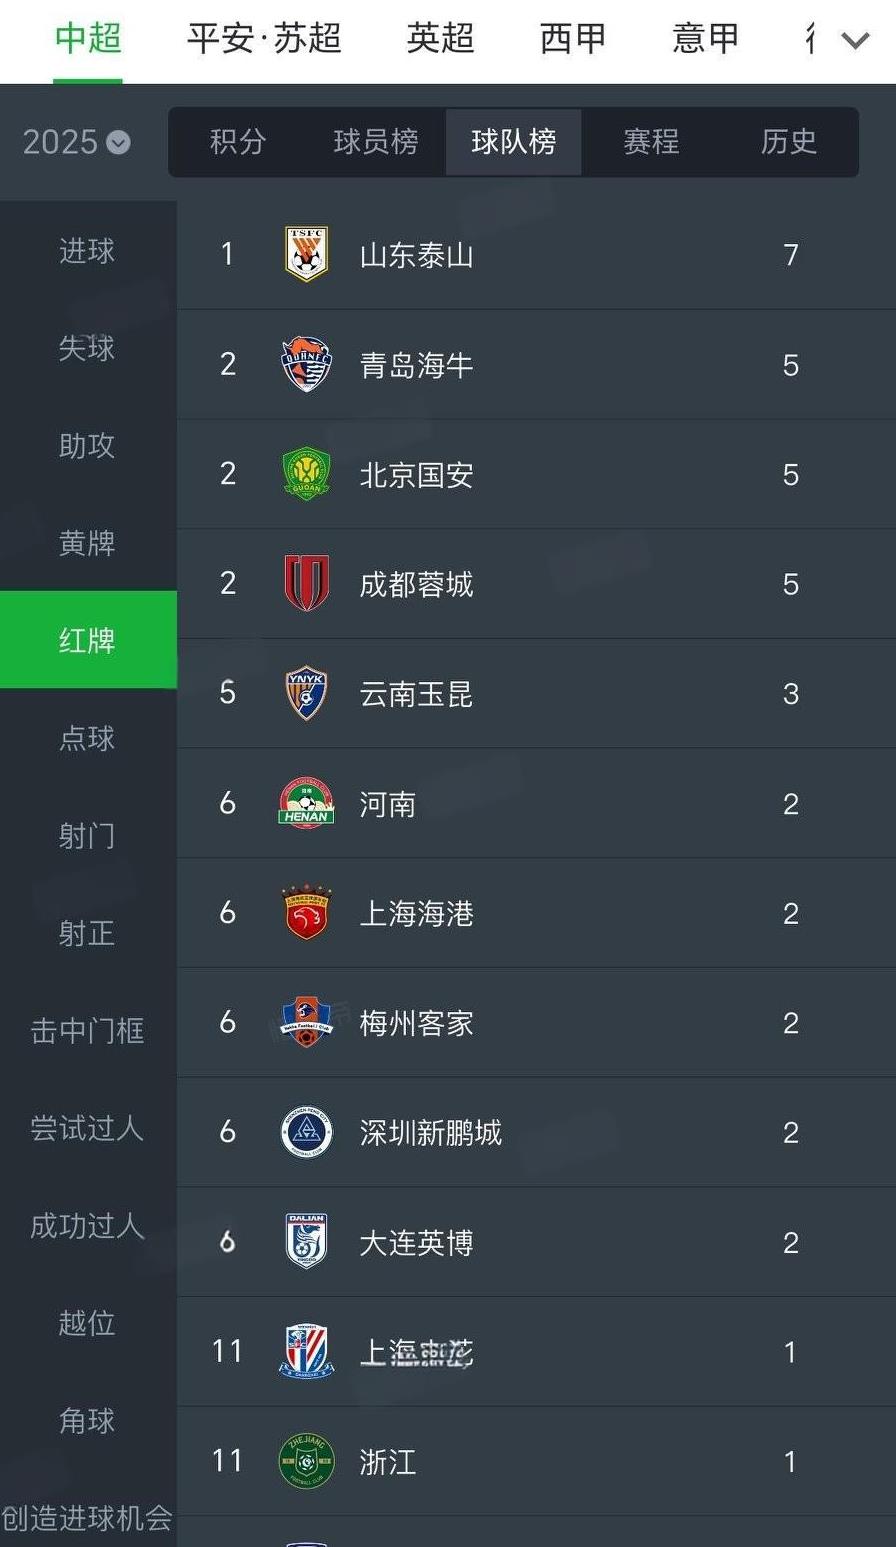Click the Shandong Taishan club crest

coord(306,254)
